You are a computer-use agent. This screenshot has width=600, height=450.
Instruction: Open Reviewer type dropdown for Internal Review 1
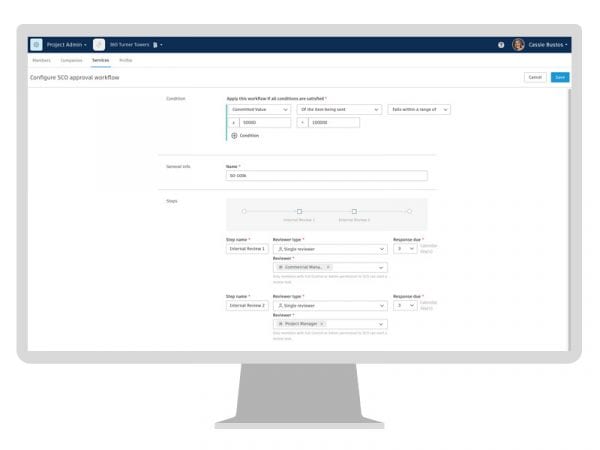pyautogui.click(x=330, y=249)
